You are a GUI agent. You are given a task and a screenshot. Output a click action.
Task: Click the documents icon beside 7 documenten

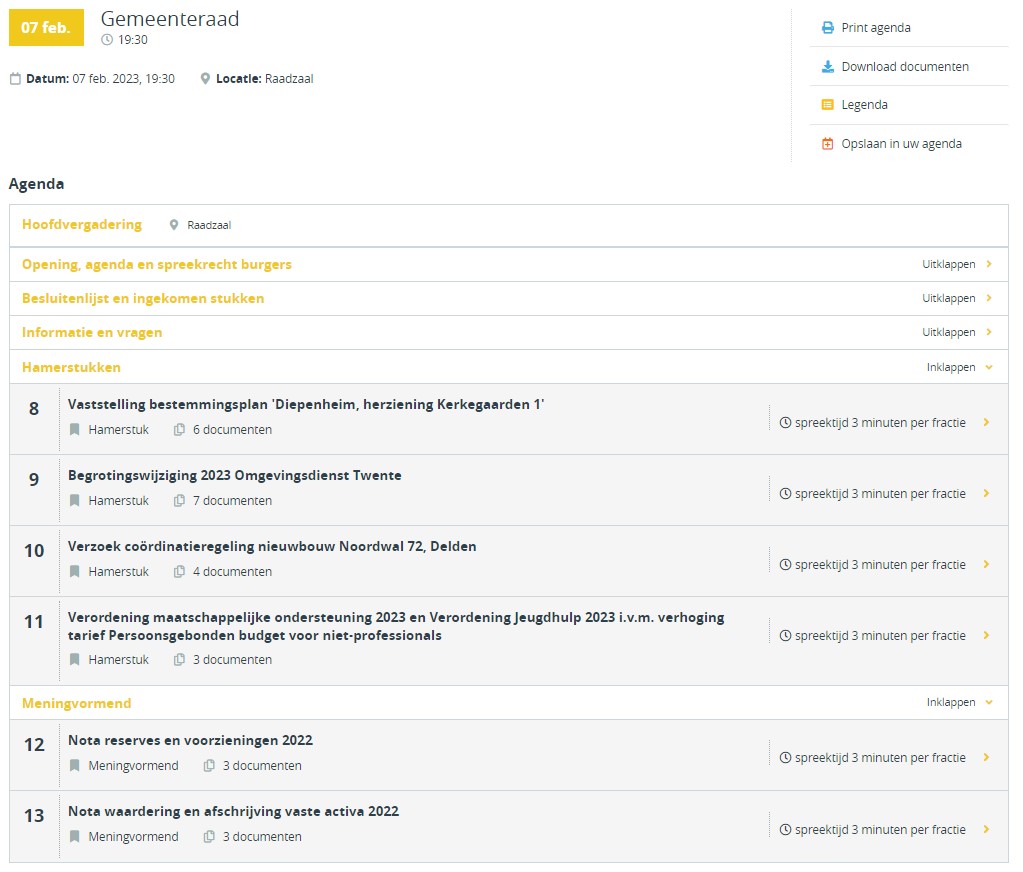(179, 501)
